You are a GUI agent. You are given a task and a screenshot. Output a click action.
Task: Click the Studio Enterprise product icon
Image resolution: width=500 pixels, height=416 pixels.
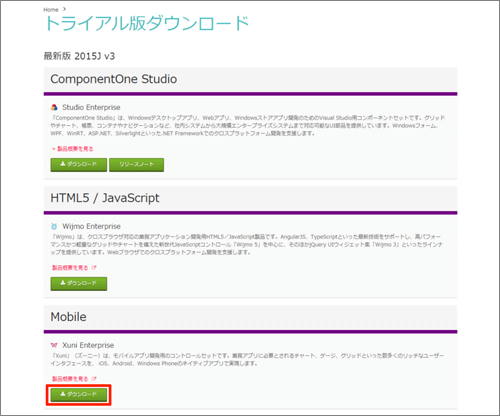54,107
